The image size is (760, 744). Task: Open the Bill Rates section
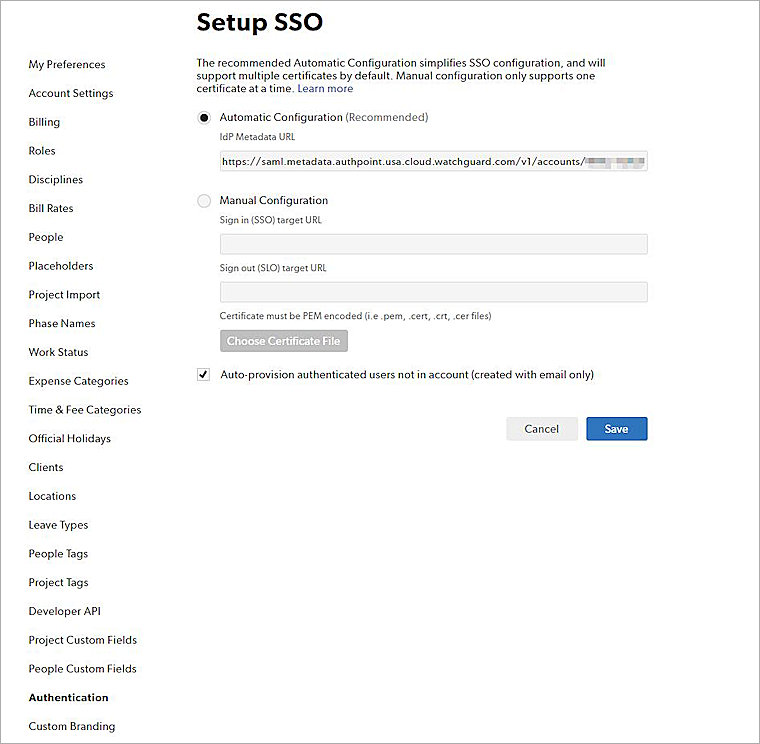pyautogui.click(x=51, y=209)
